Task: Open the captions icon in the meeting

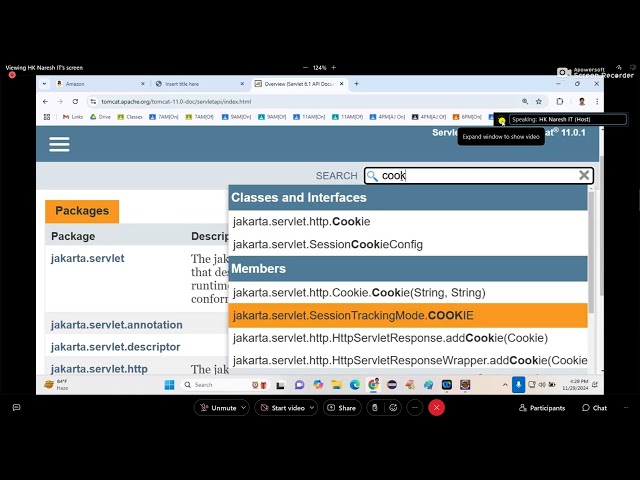Action: coord(16,407)
